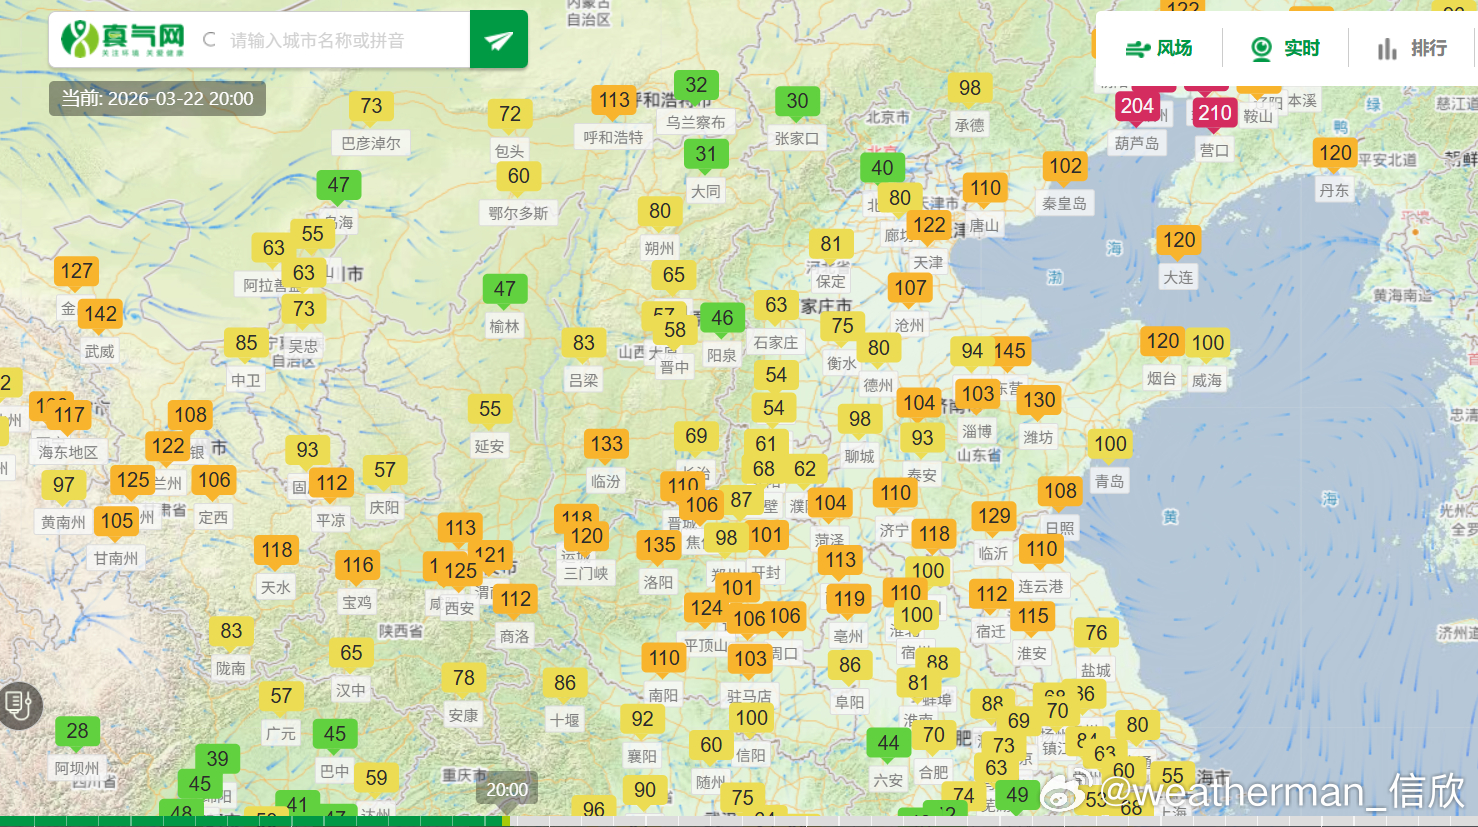Open the 110 marker for 连云港

coord(1042,549)
